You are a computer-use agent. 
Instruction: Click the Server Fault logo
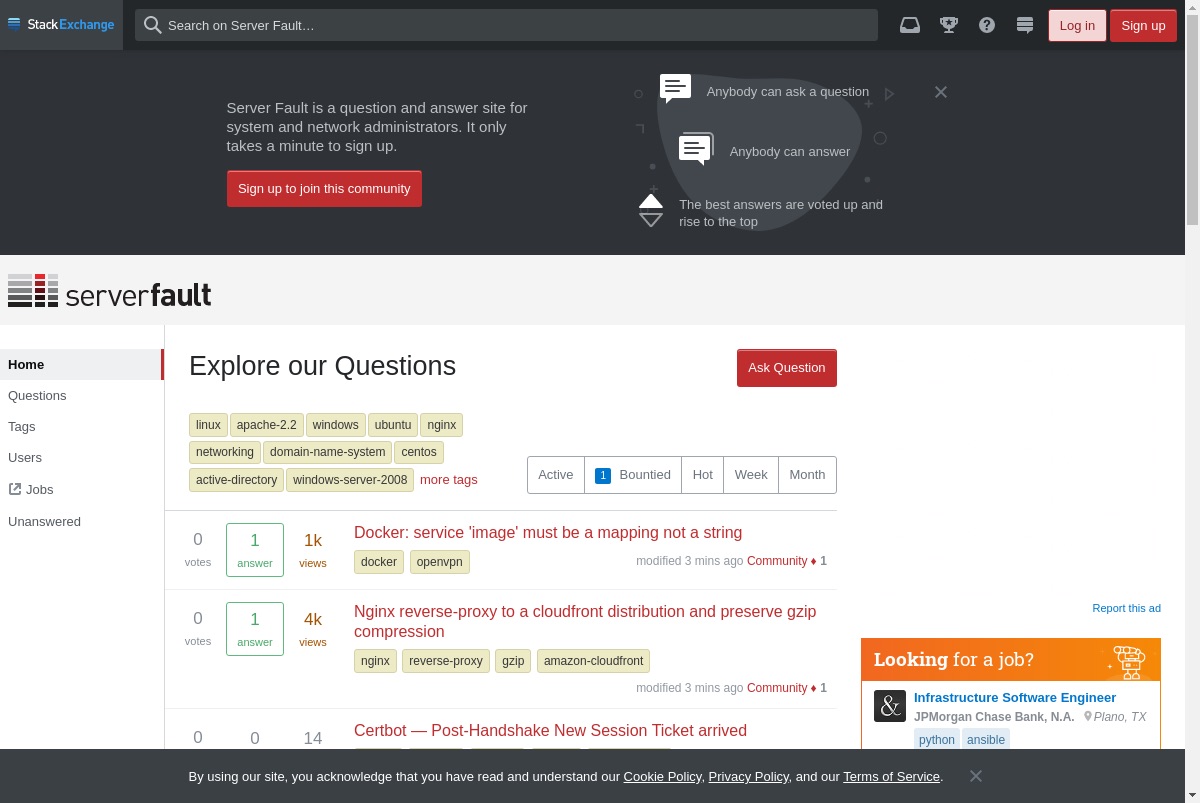click(110, 291)
